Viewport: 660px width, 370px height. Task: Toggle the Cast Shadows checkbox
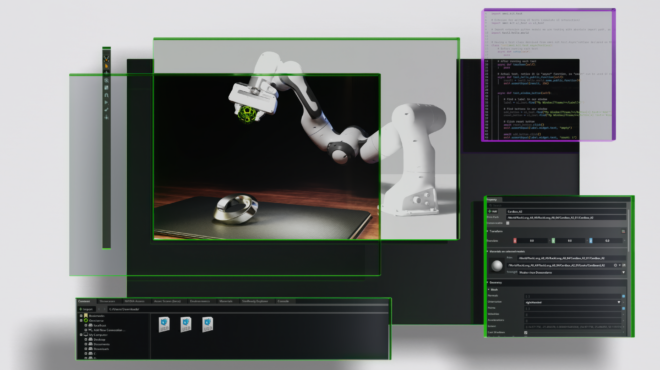pyautogui.click(x=526, y=333)
